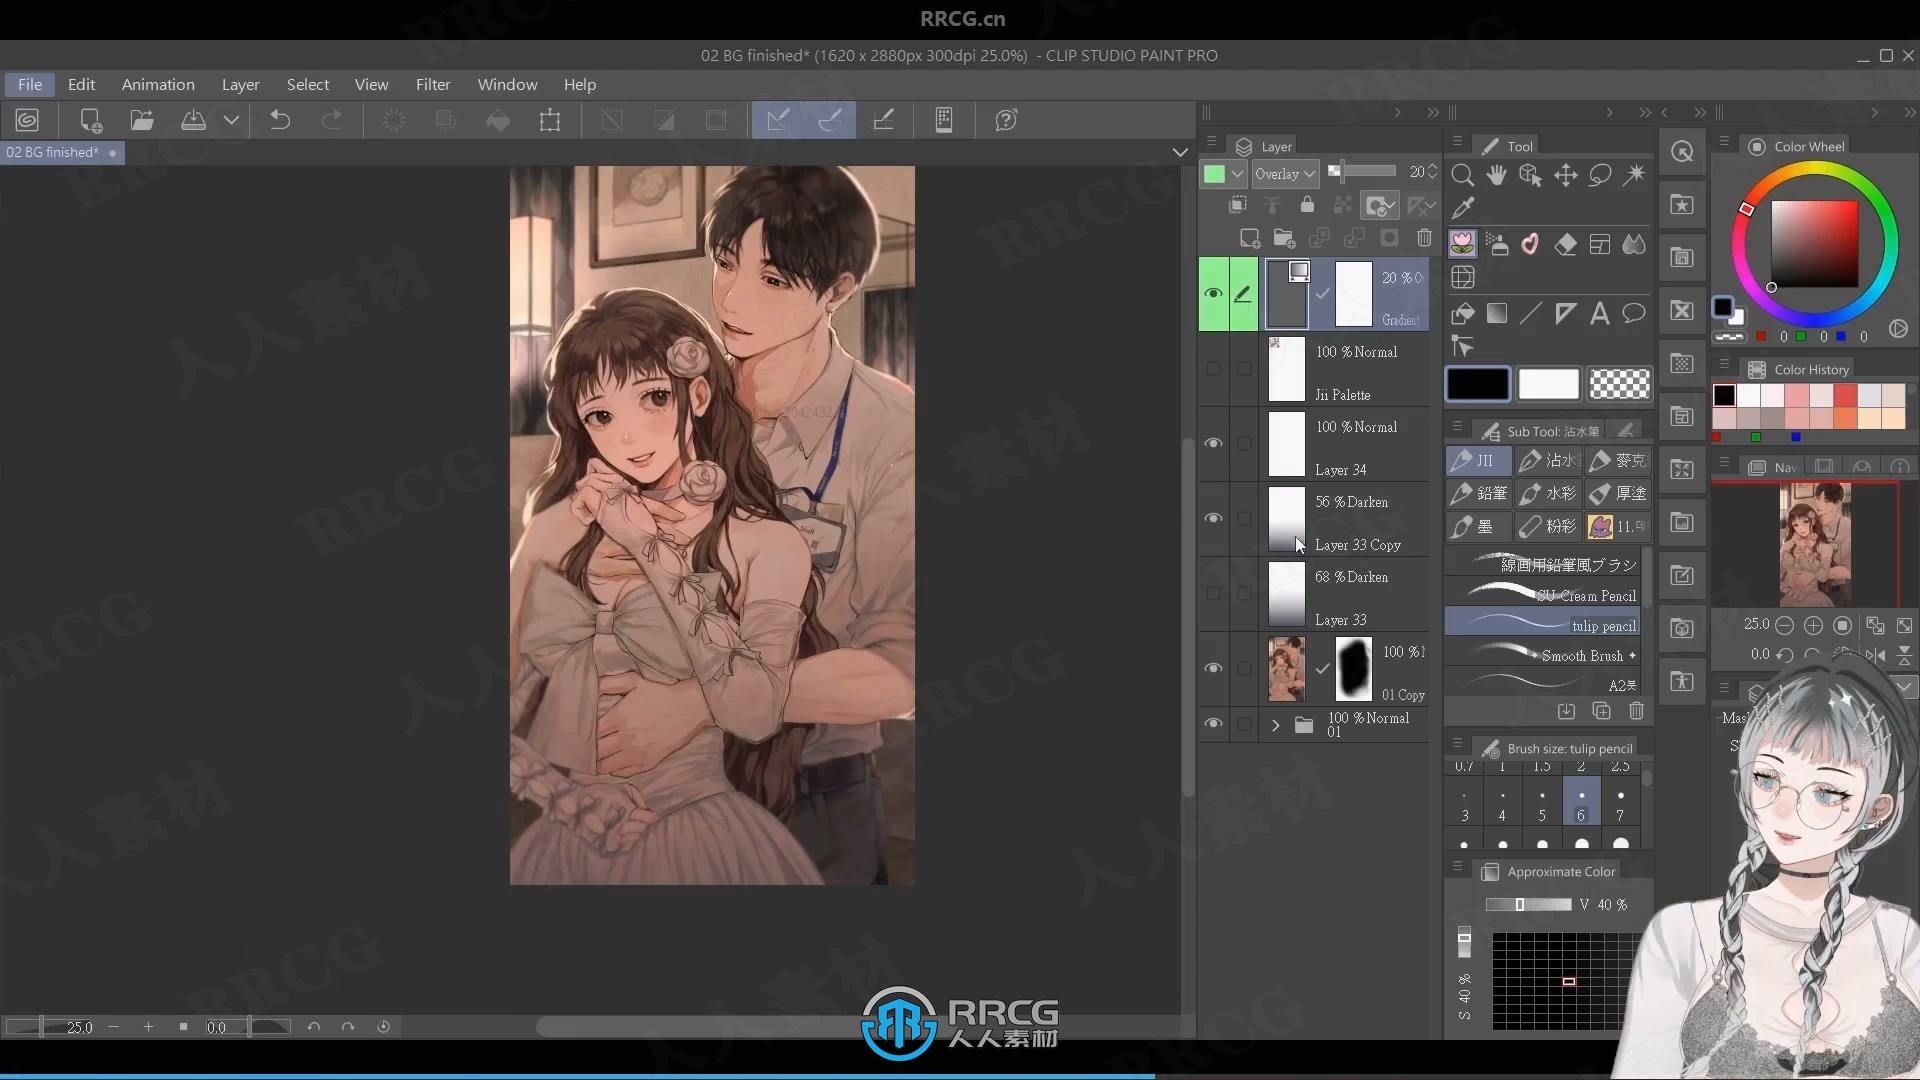The height and width of the screenshot is (1080, 1920).
Task: Open the canvas tab list dropdown
Action: [1180, 152]
